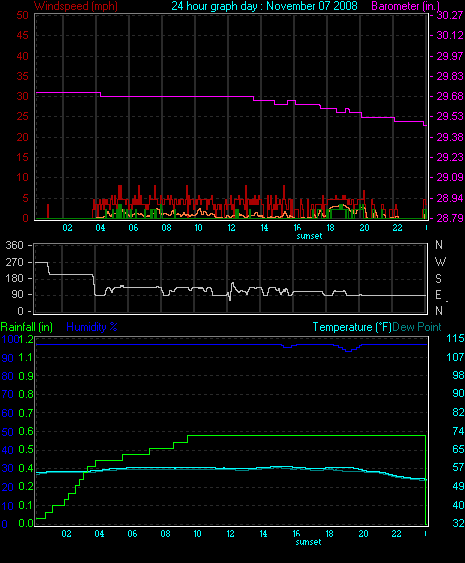The image size is (465, 563).
Task: Click the sunset marker under bottom graph
Action: point(308,542)
